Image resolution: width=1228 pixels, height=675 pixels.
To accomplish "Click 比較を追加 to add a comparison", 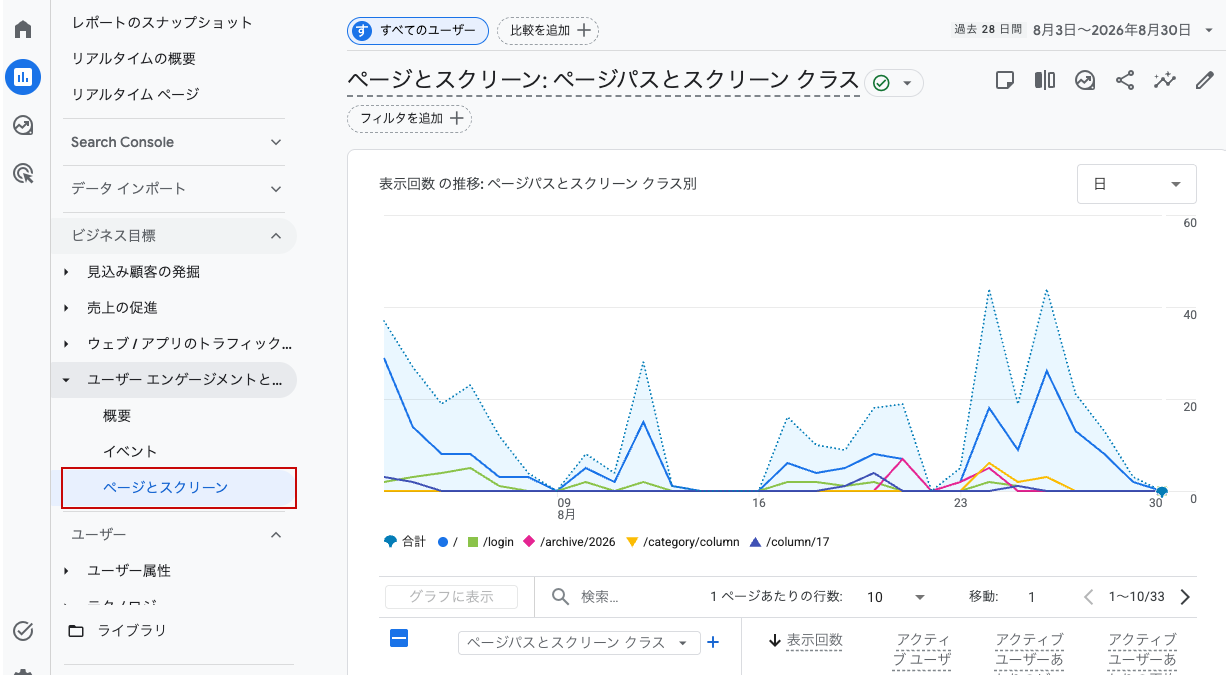I will 548,31.
